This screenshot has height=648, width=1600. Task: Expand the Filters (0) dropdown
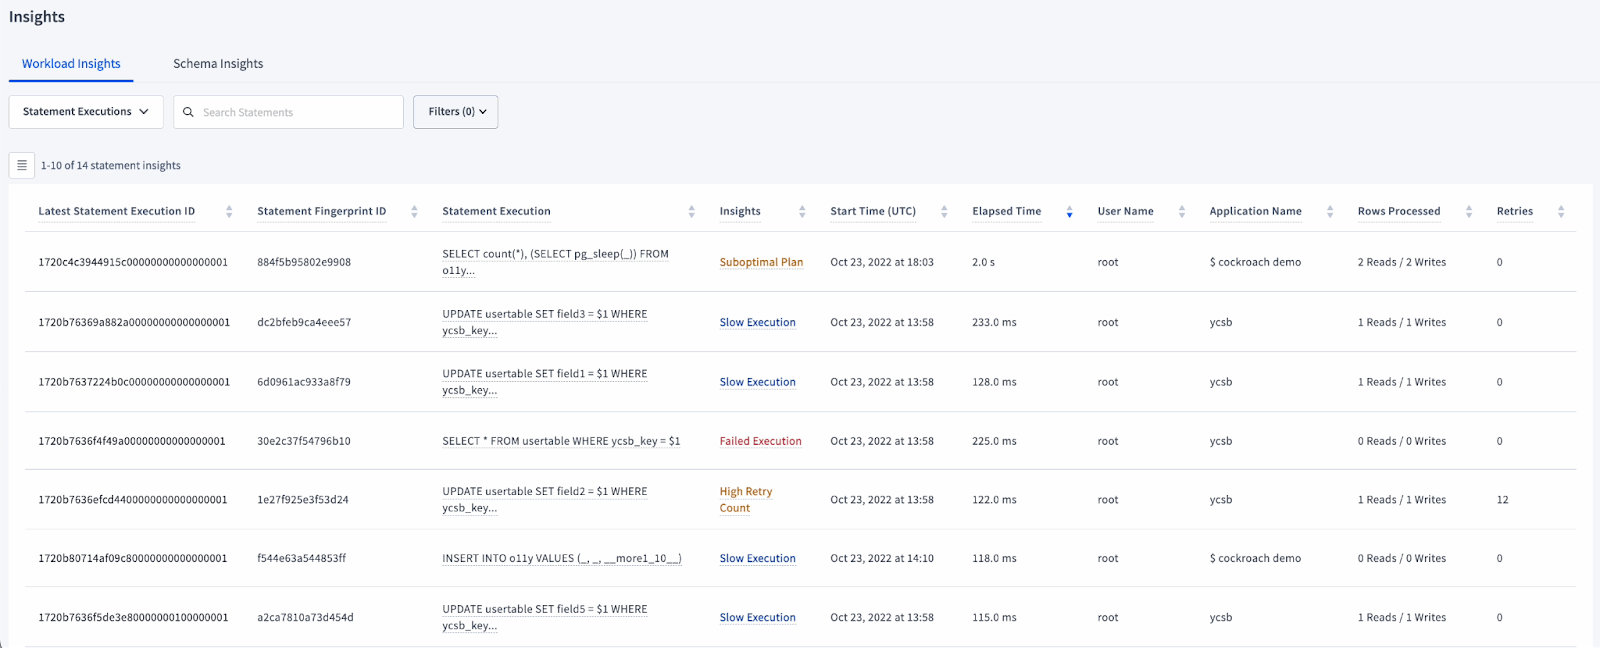pos(456,112)
